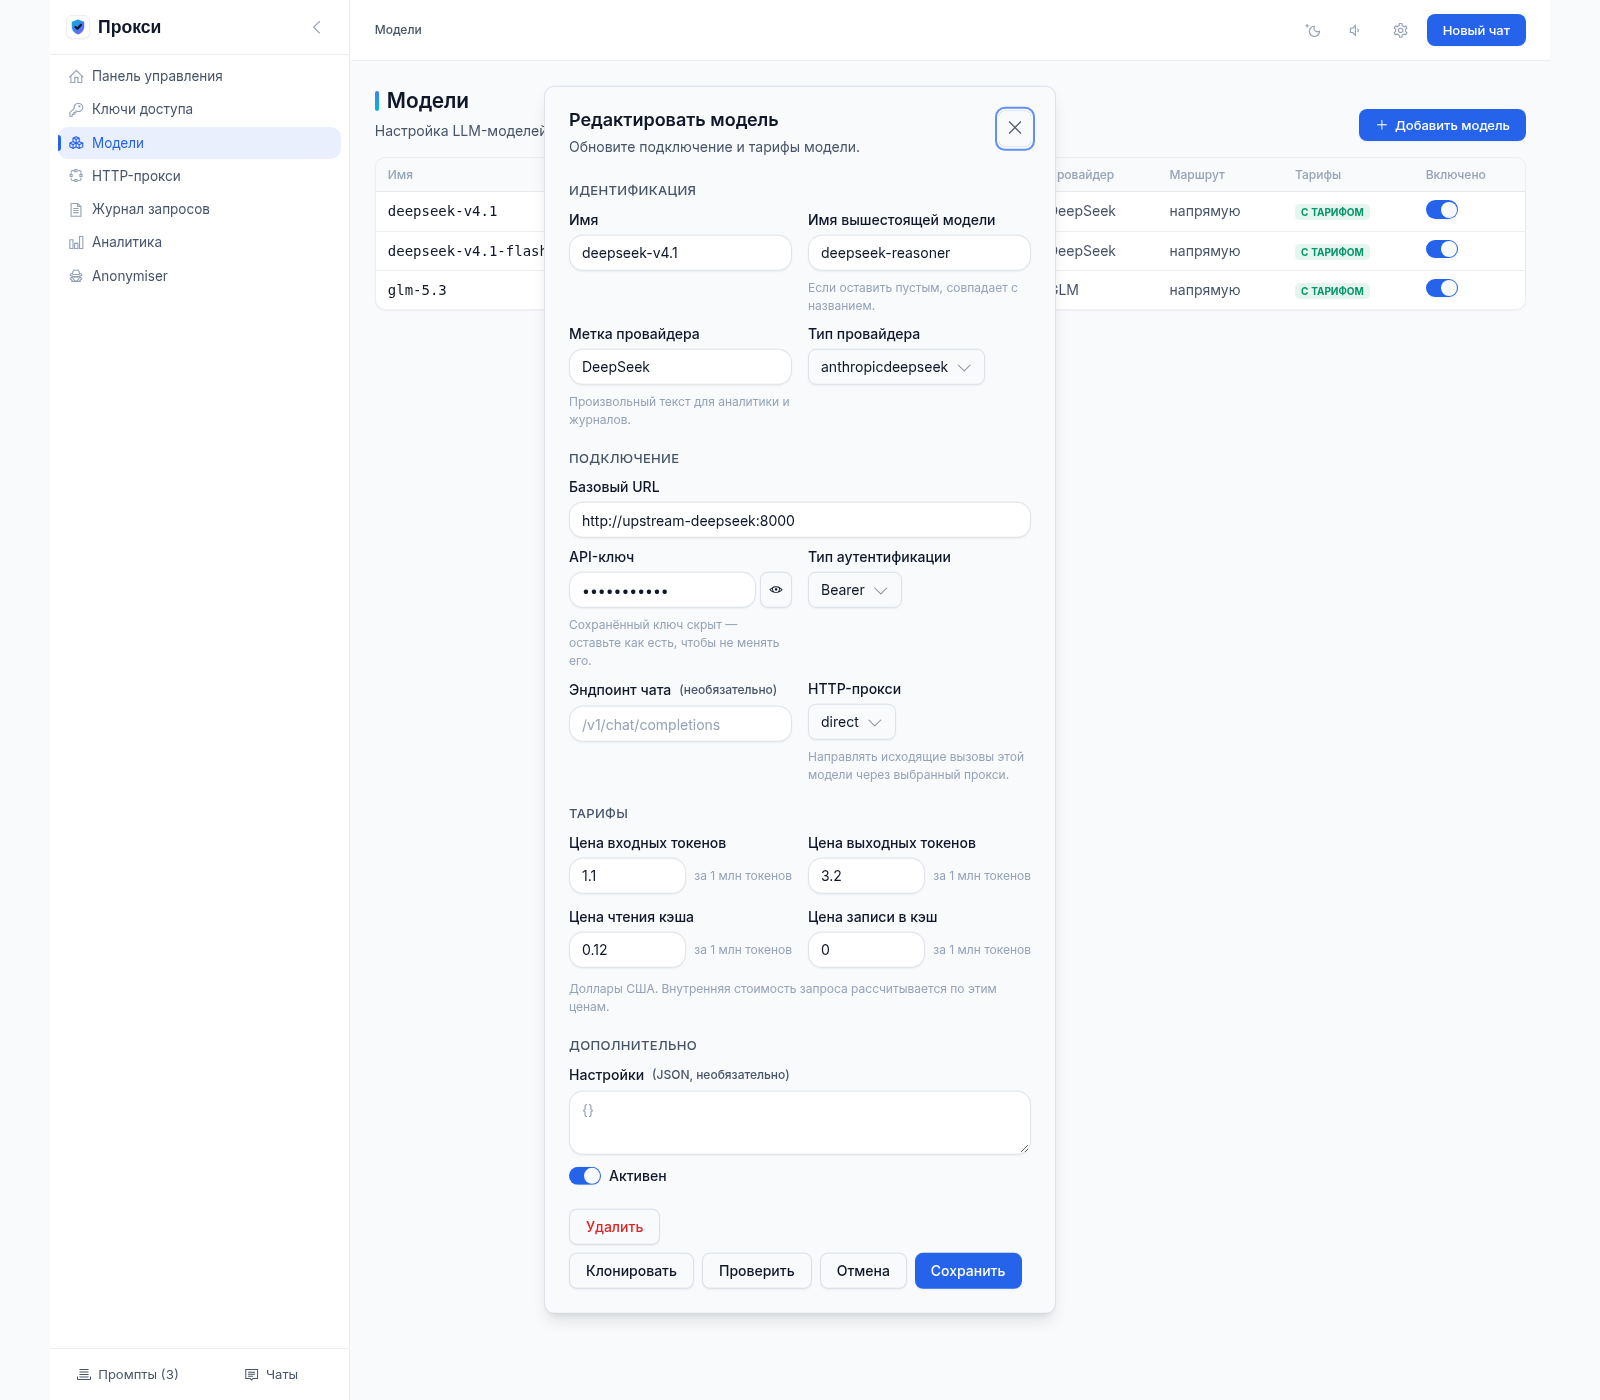Image resolution: width=1600 pixels, height=1400 pixels.
Task: Expand the Bearer authentication type dropdown
Action: click(x=854, y=590)
